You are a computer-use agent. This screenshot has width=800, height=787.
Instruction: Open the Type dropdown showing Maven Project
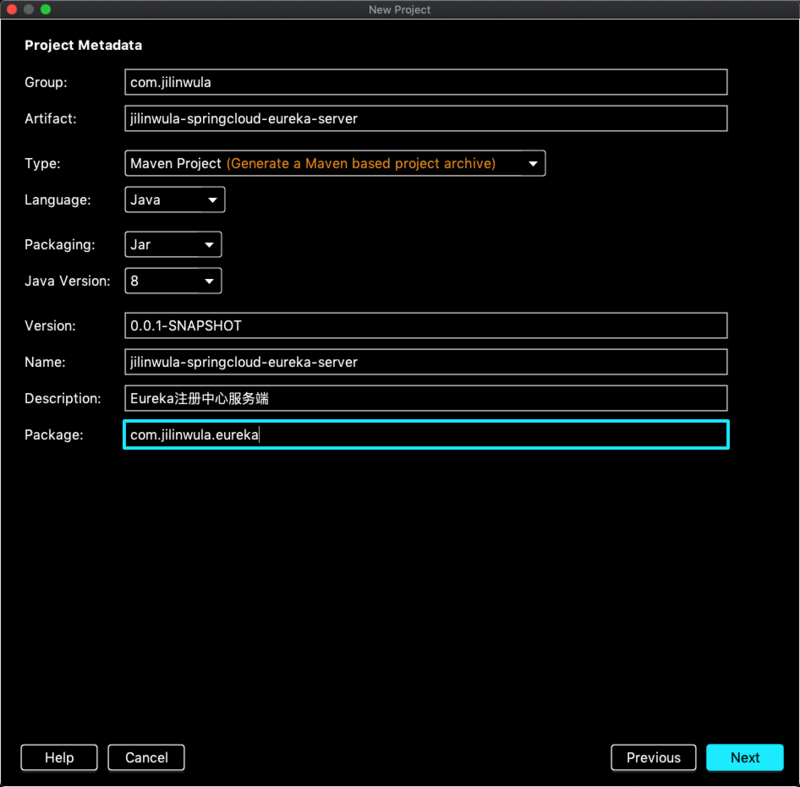[x=335, y=163]
